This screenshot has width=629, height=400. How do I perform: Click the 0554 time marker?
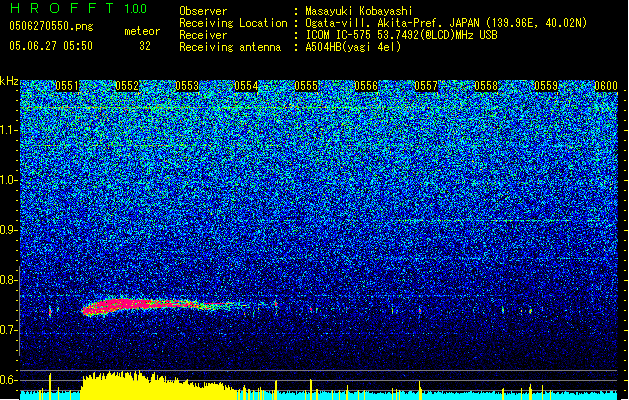click(246, 86)
